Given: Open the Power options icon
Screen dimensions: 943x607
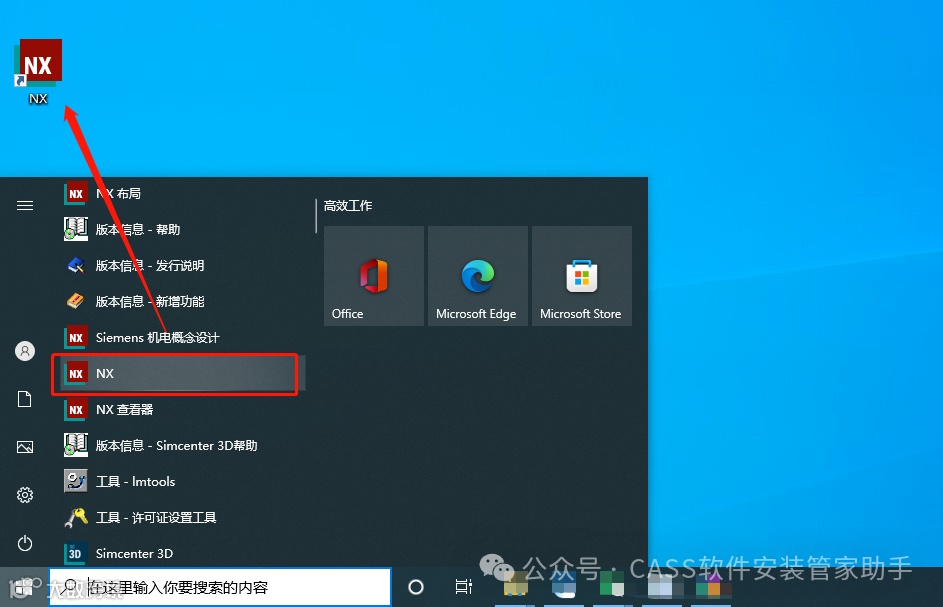Looking at the screenshot, I should (x=25, y=543).
